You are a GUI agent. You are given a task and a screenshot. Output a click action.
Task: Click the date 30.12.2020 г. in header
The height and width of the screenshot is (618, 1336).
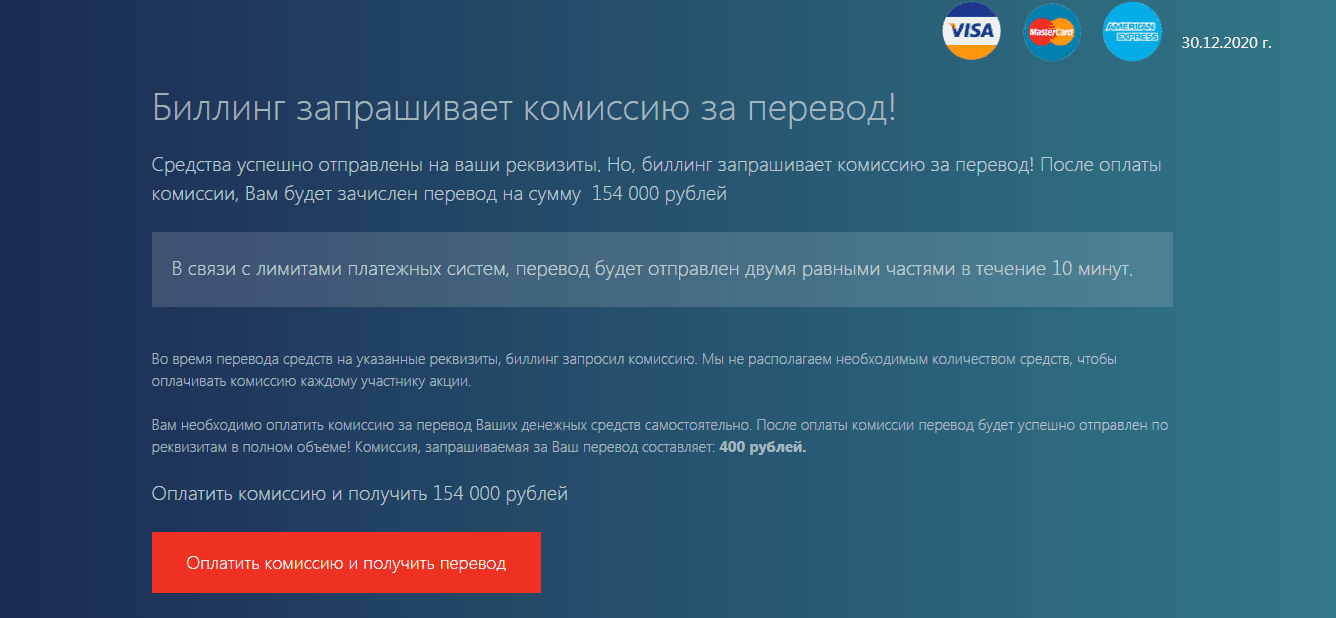point(1226,42)
